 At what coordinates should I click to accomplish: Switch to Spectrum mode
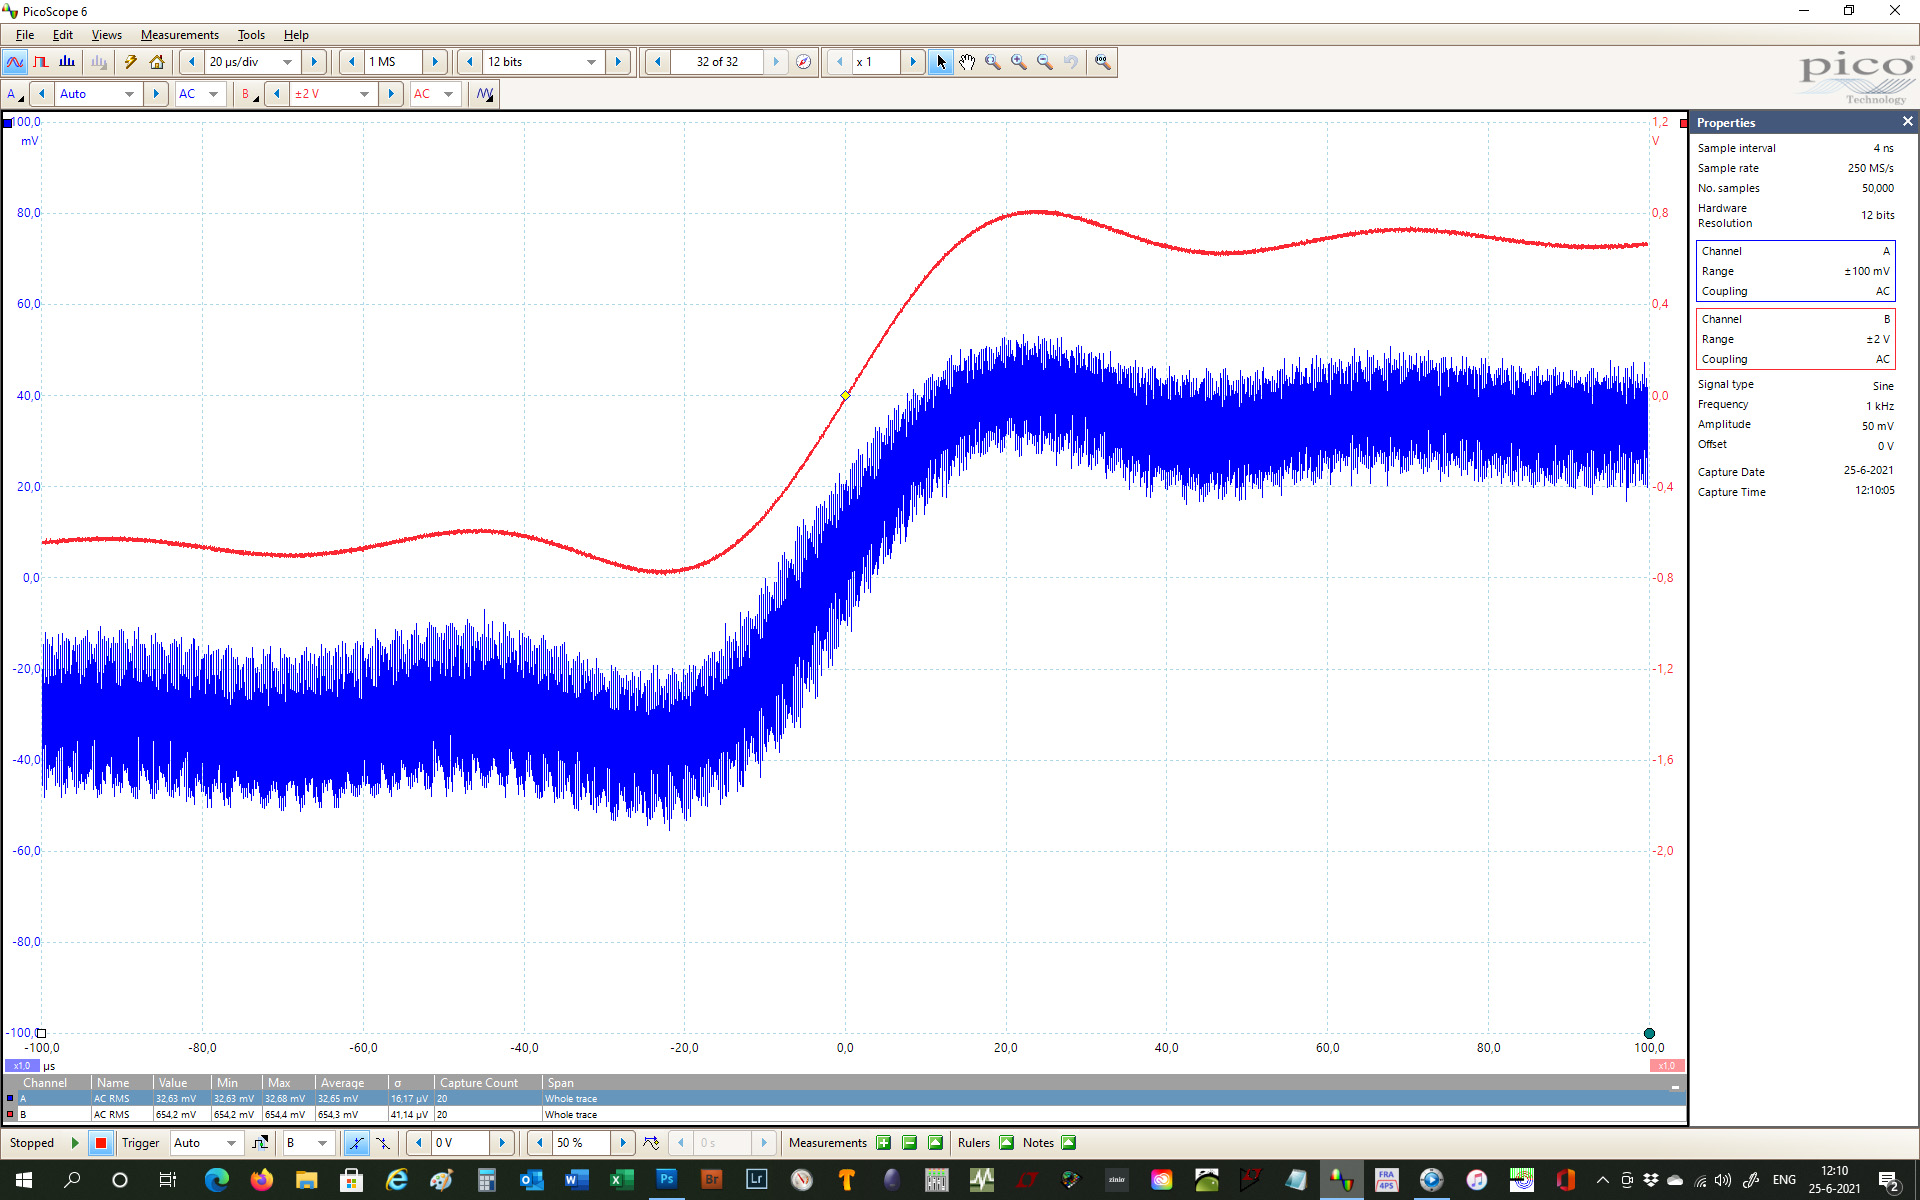click(x=67, y=62)
